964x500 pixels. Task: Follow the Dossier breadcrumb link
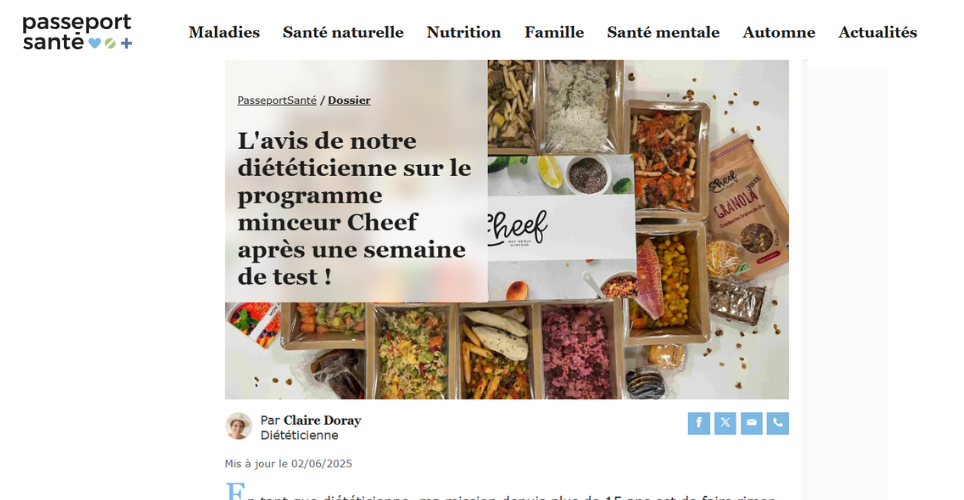(x=349, y=100)
